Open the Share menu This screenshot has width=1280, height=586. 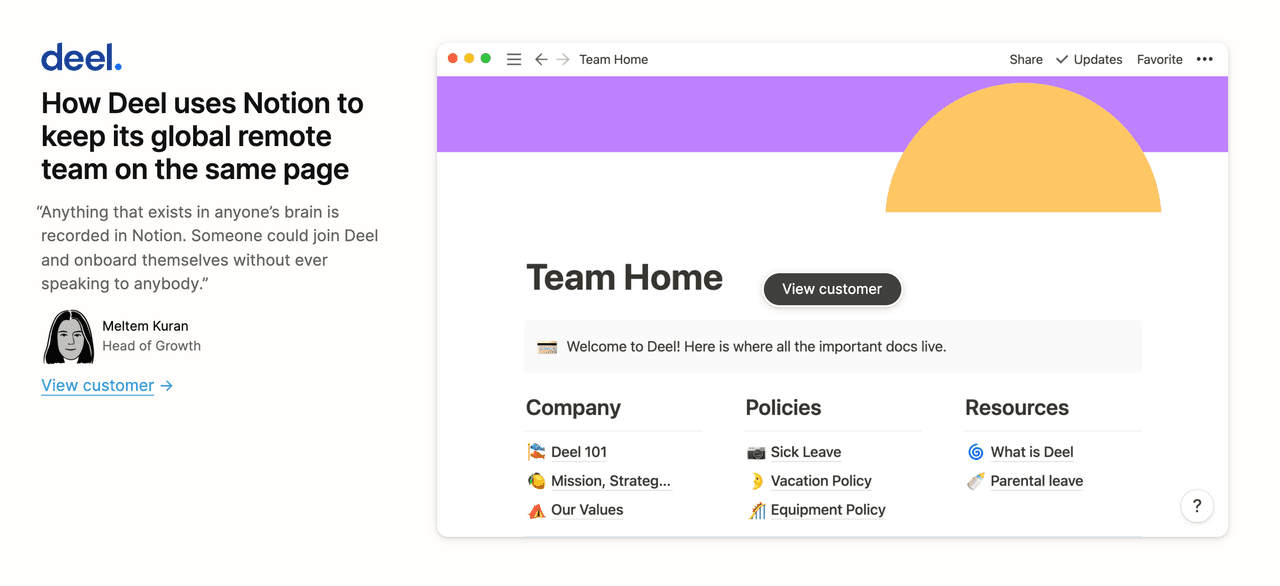[x=1026, y=59]
